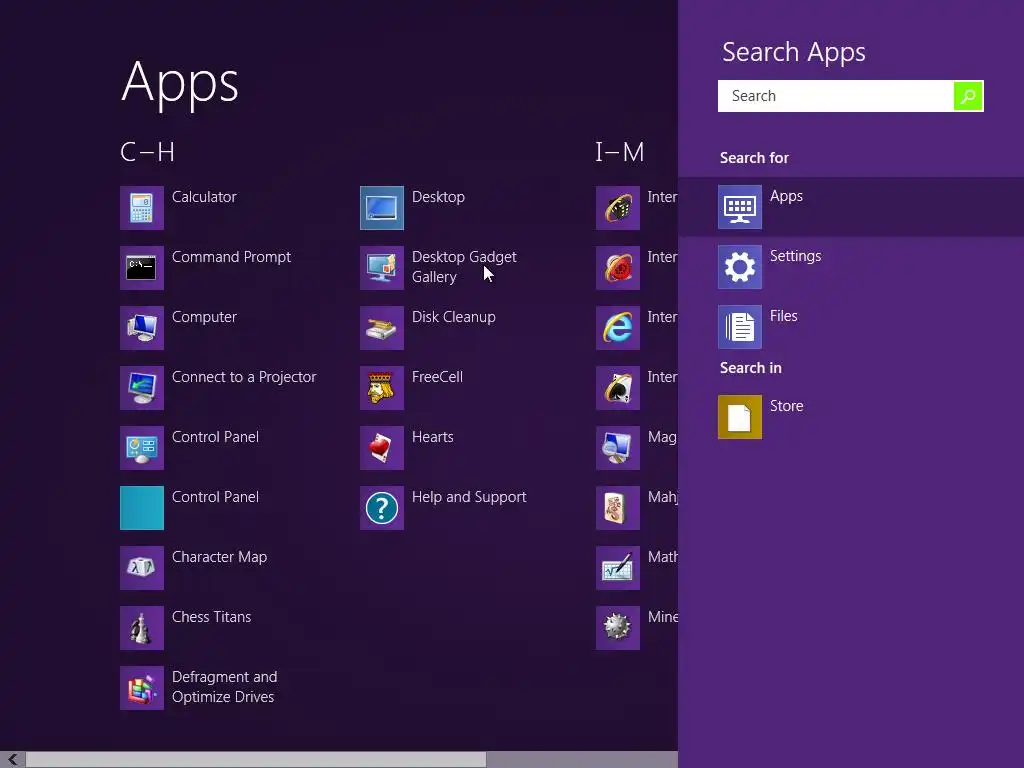
Task: Open the Mahjong tile game icon
Action: click(618, 508)
